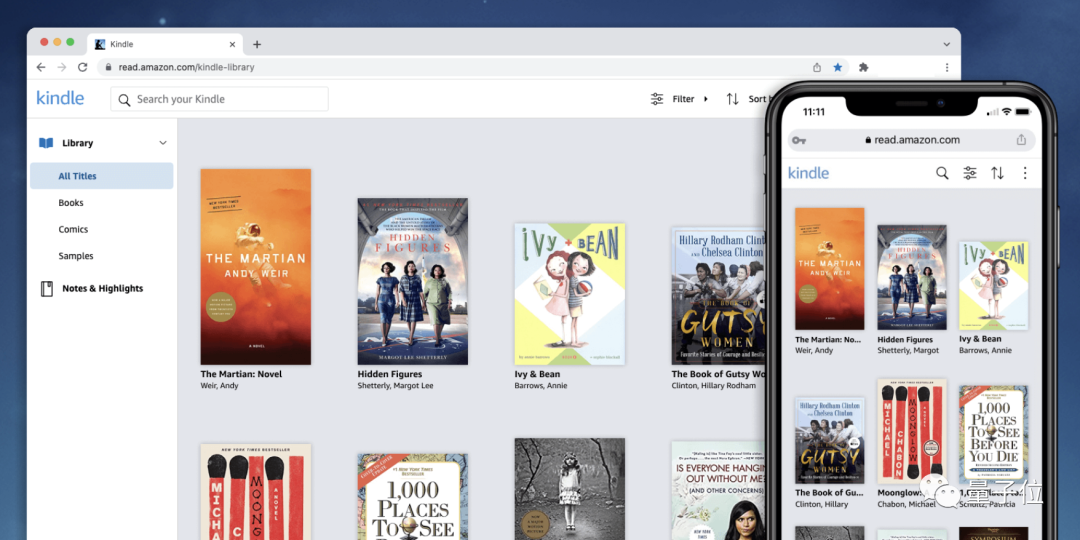The height and width of the screenshot is (540, 1080).
Task: Open a new browser tab
Action: [x=257, y=44]
